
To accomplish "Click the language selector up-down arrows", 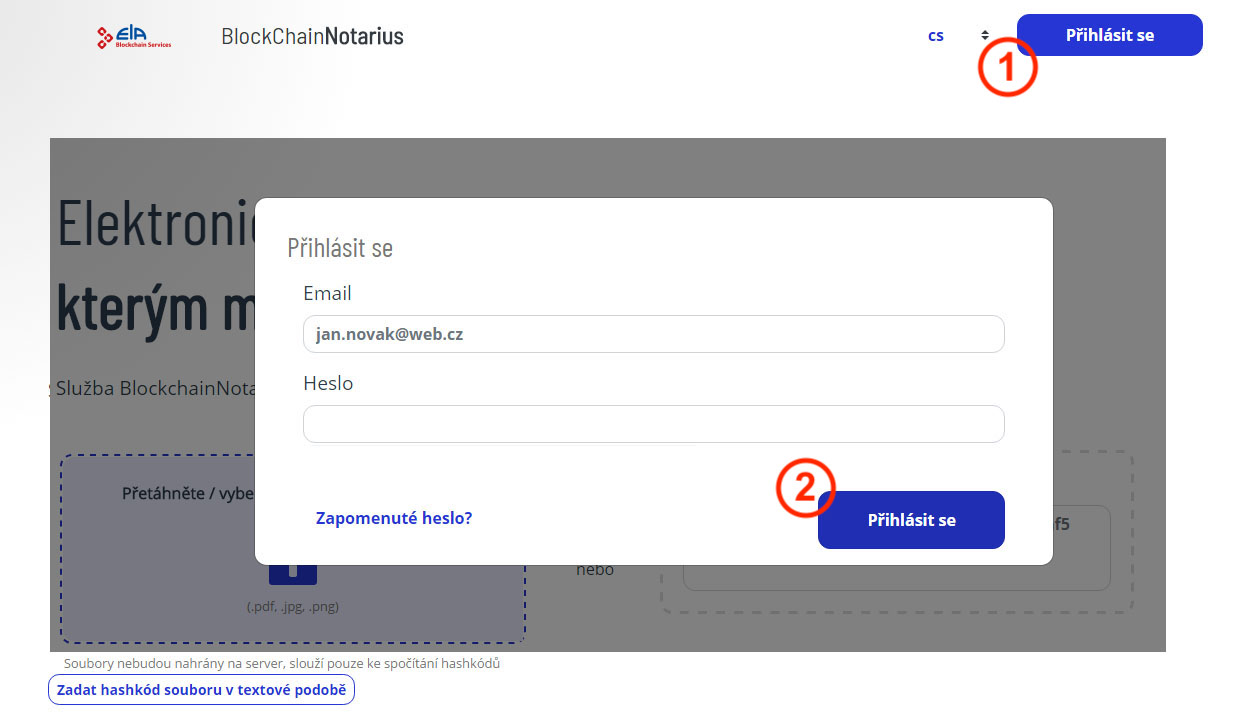I will [985, 35].
